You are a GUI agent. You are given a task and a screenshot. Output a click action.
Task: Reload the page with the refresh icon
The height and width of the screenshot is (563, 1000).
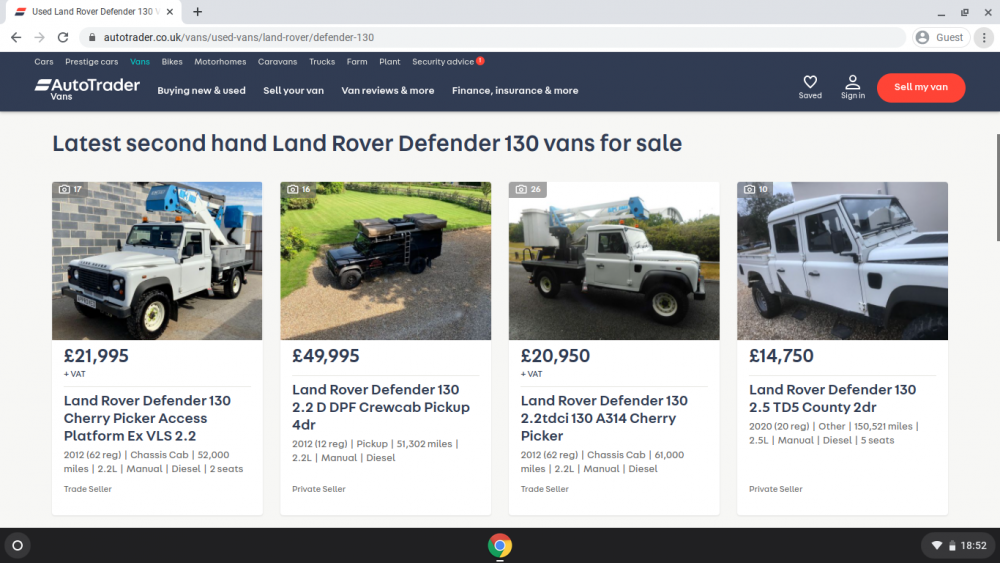(x=62, y=37)
